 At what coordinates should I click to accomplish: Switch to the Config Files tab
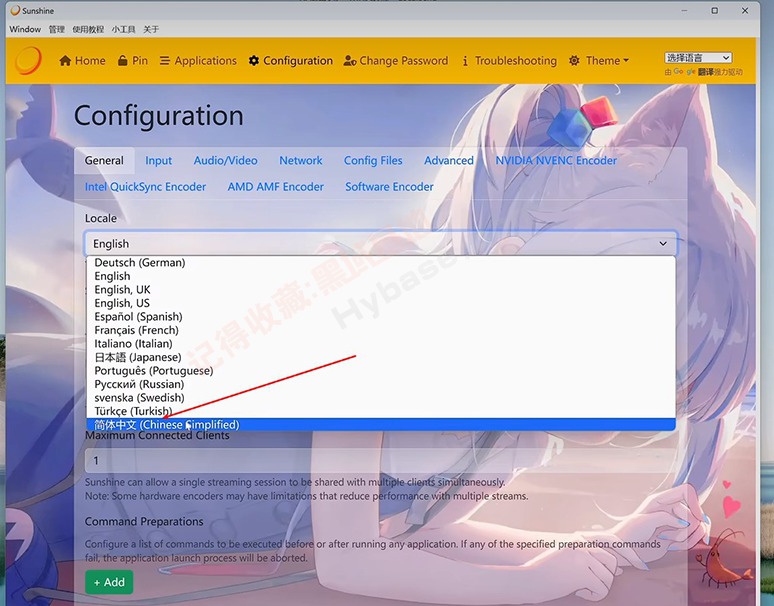(x=373, y=160)
